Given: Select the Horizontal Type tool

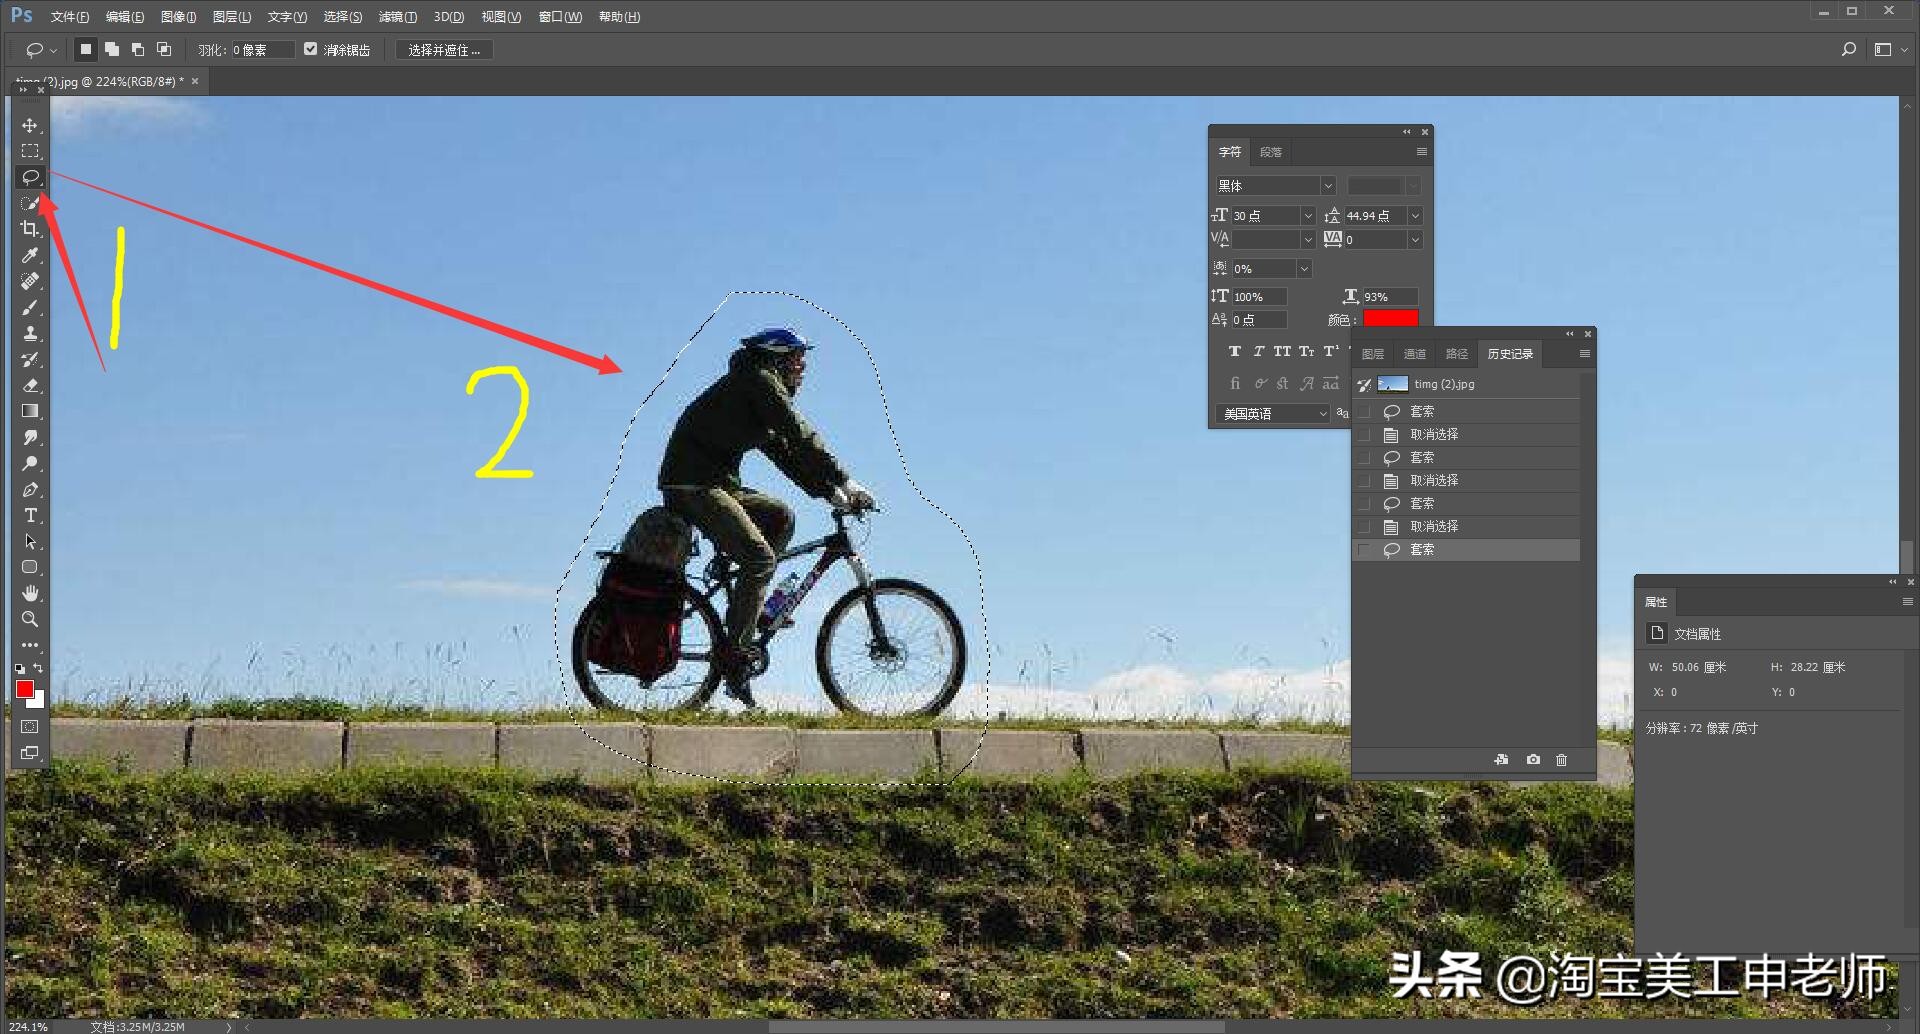Looking at the screenshot, I should (30, 515).
